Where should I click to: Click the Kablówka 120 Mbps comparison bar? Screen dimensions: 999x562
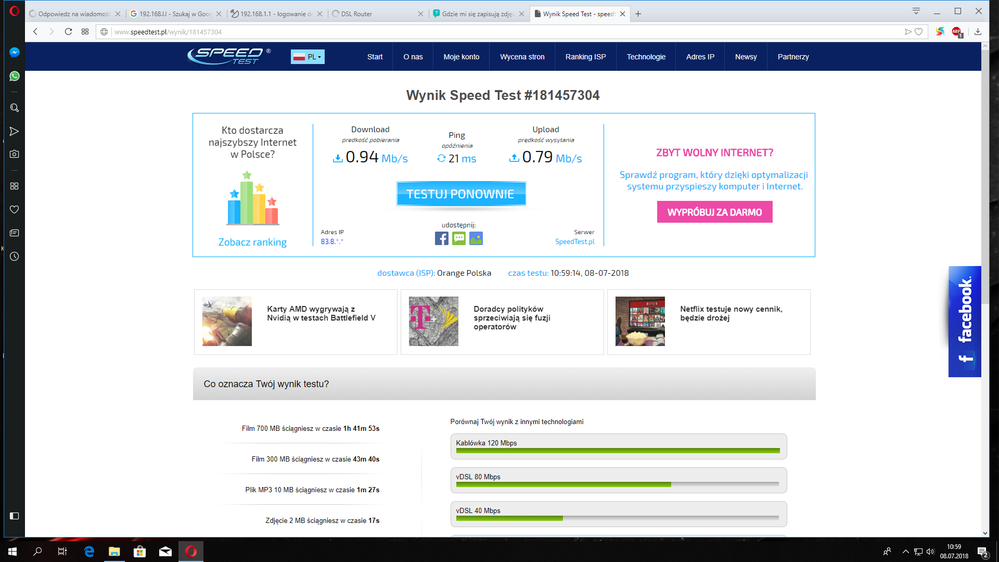pos(618,446)
